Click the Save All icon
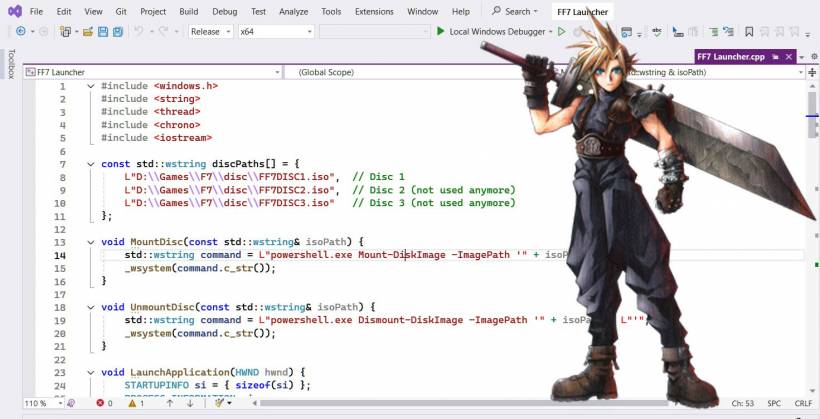The image size is (820, 419). pos(118,32)
